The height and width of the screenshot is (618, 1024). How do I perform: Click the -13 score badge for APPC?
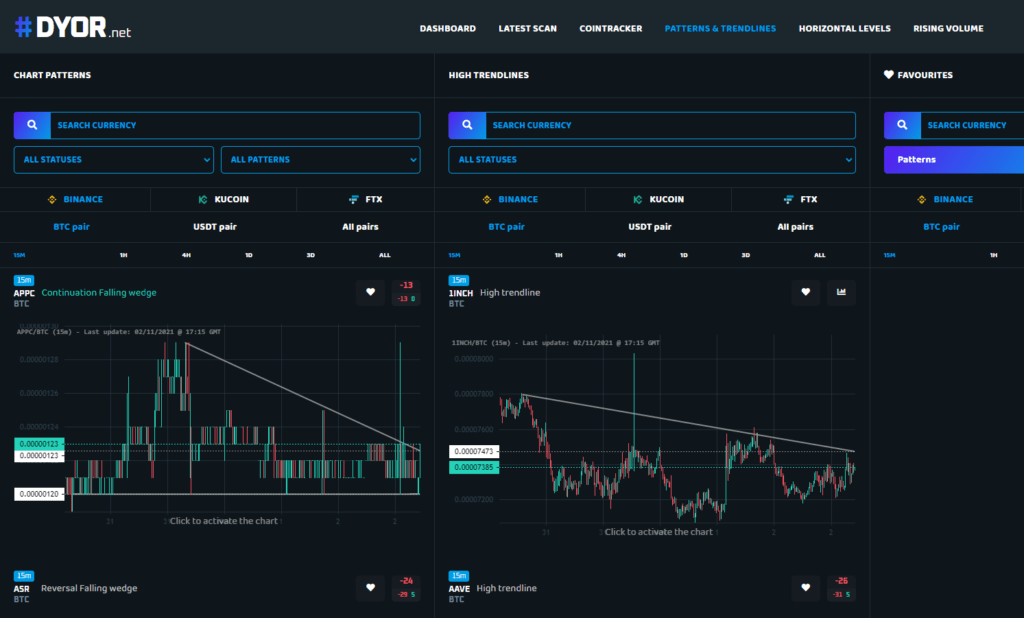(x=406, y=292)
